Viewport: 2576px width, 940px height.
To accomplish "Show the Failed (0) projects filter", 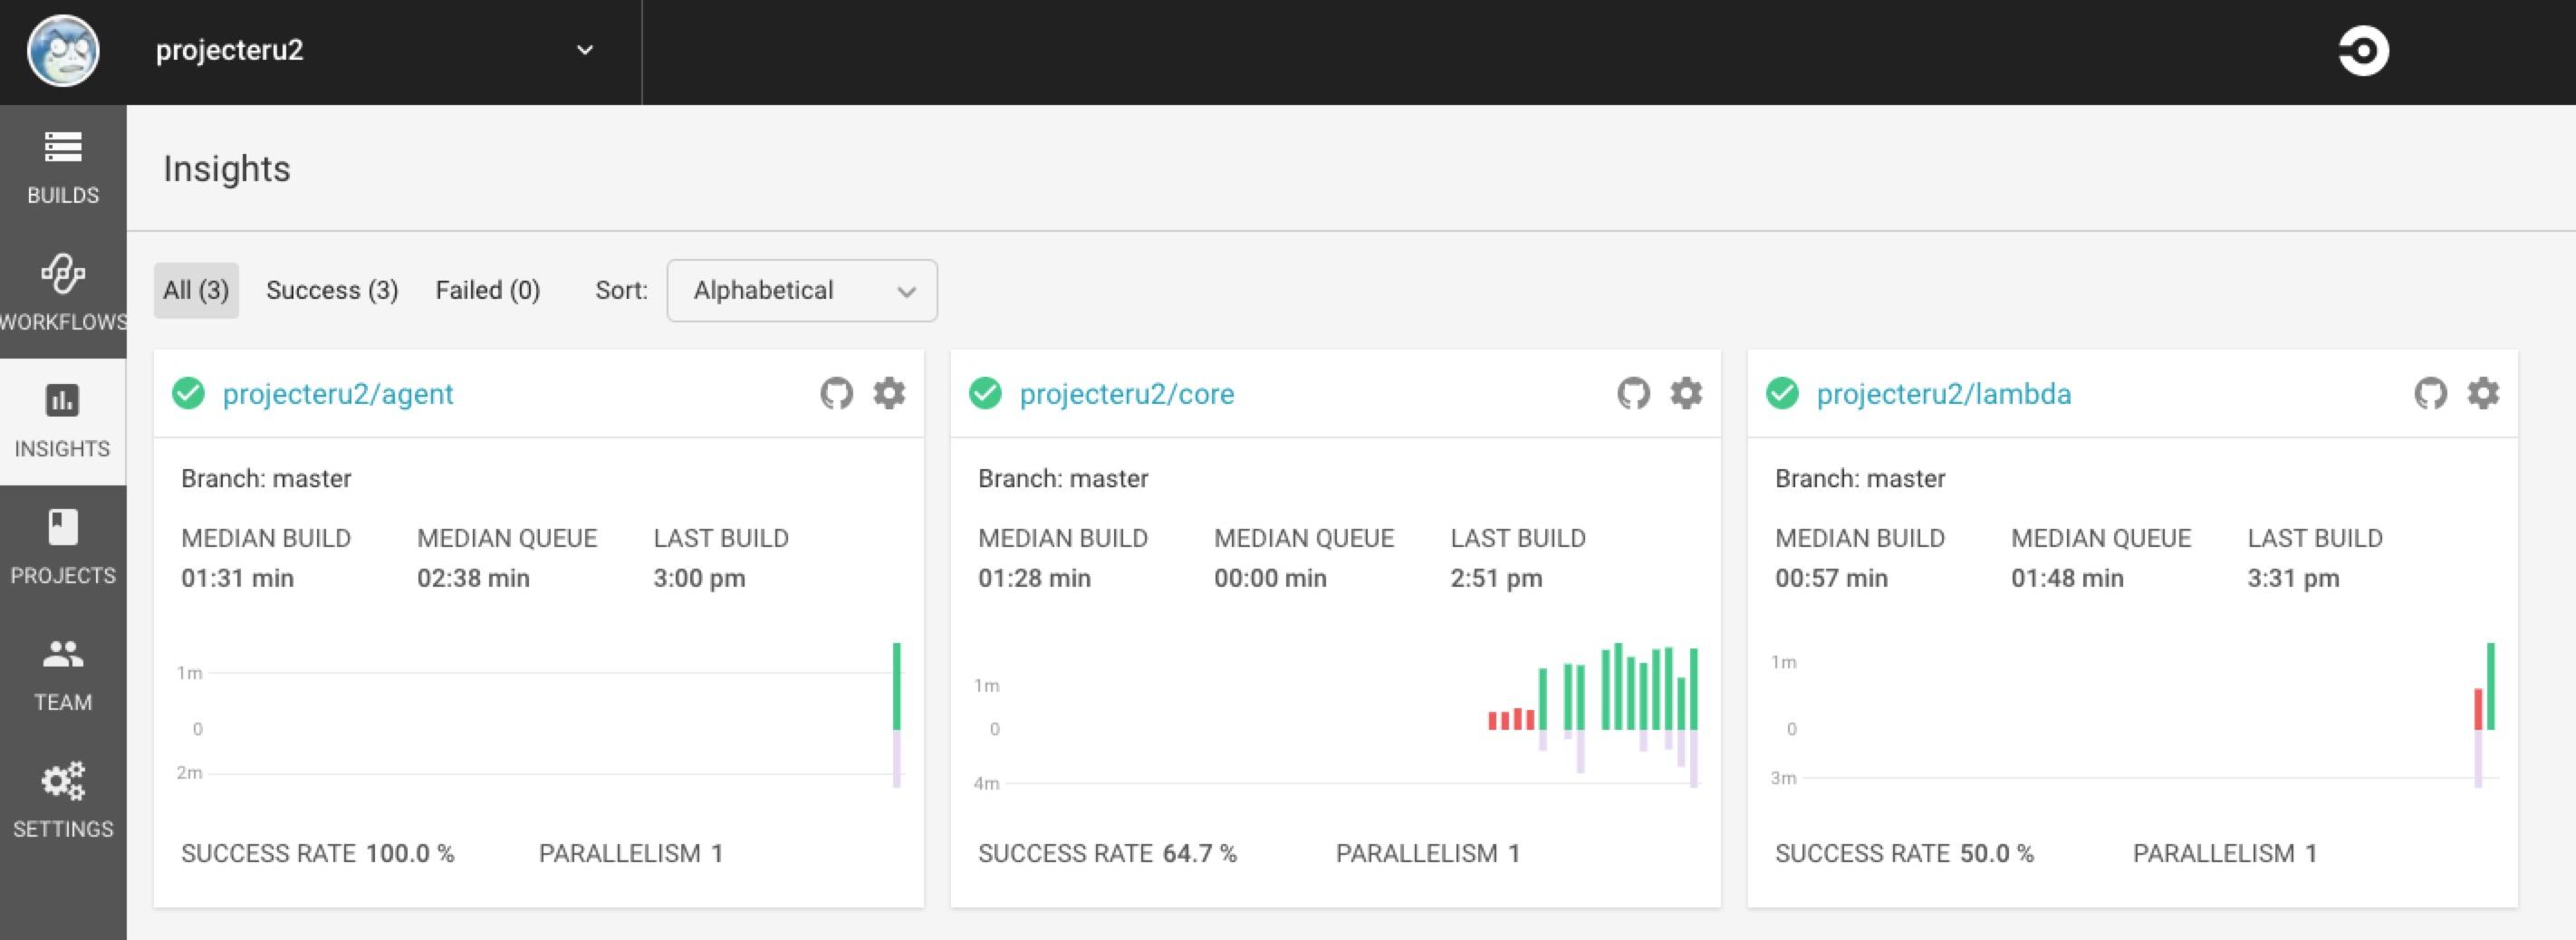I will click(488, 291).
